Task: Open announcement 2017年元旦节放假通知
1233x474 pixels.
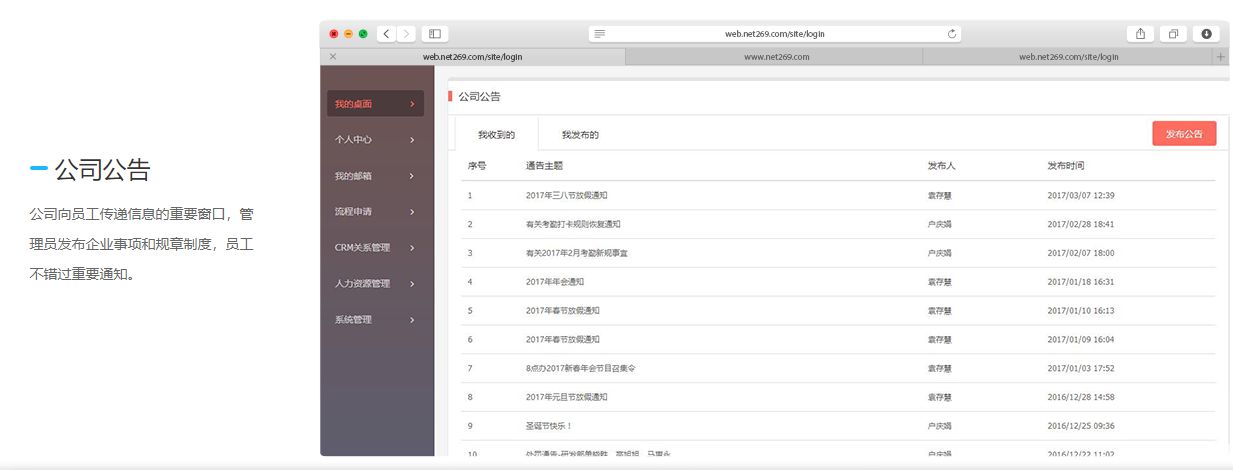Action: 567,397
